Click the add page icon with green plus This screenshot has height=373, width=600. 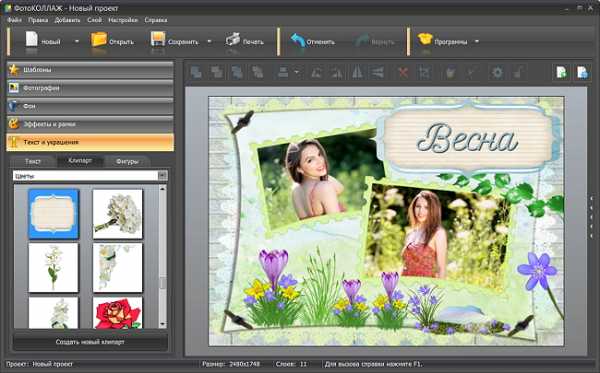pyautogui.click(x=561, y=72)
